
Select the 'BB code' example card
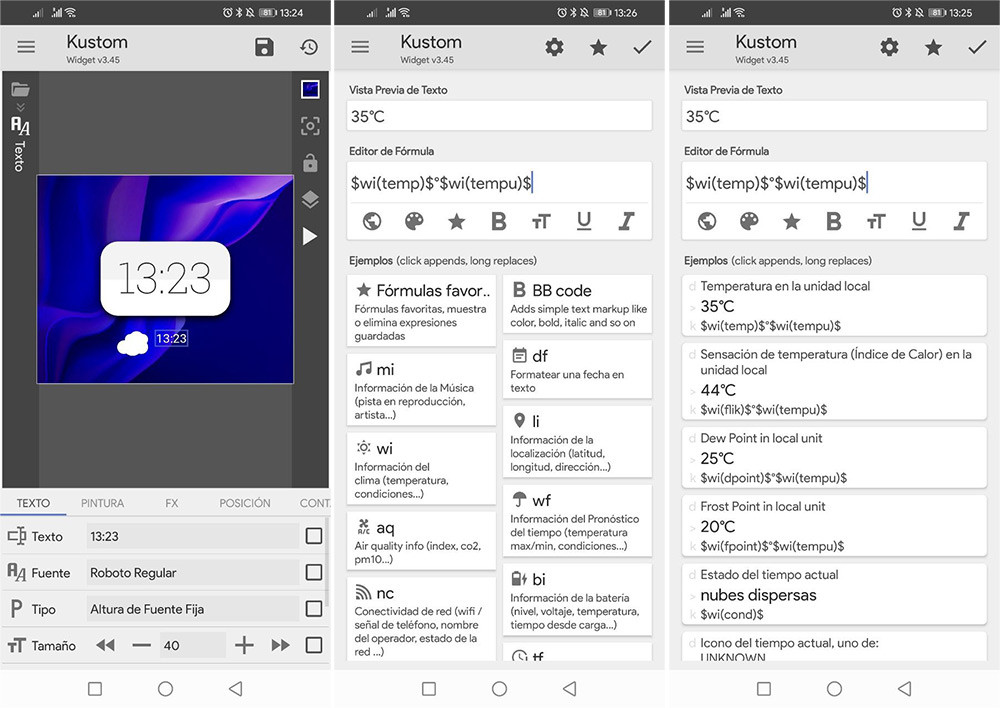coord(578,304)
